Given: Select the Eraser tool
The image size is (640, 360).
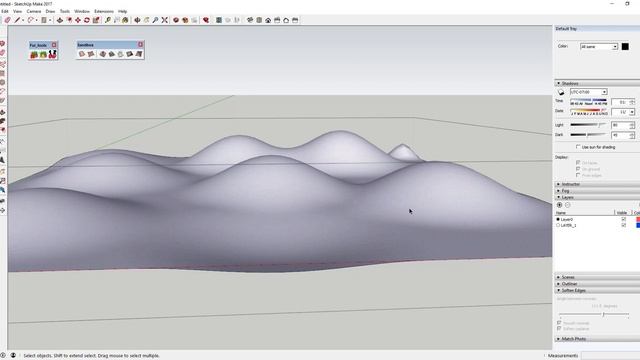Looking at the screenshot, I should point(7,20).
